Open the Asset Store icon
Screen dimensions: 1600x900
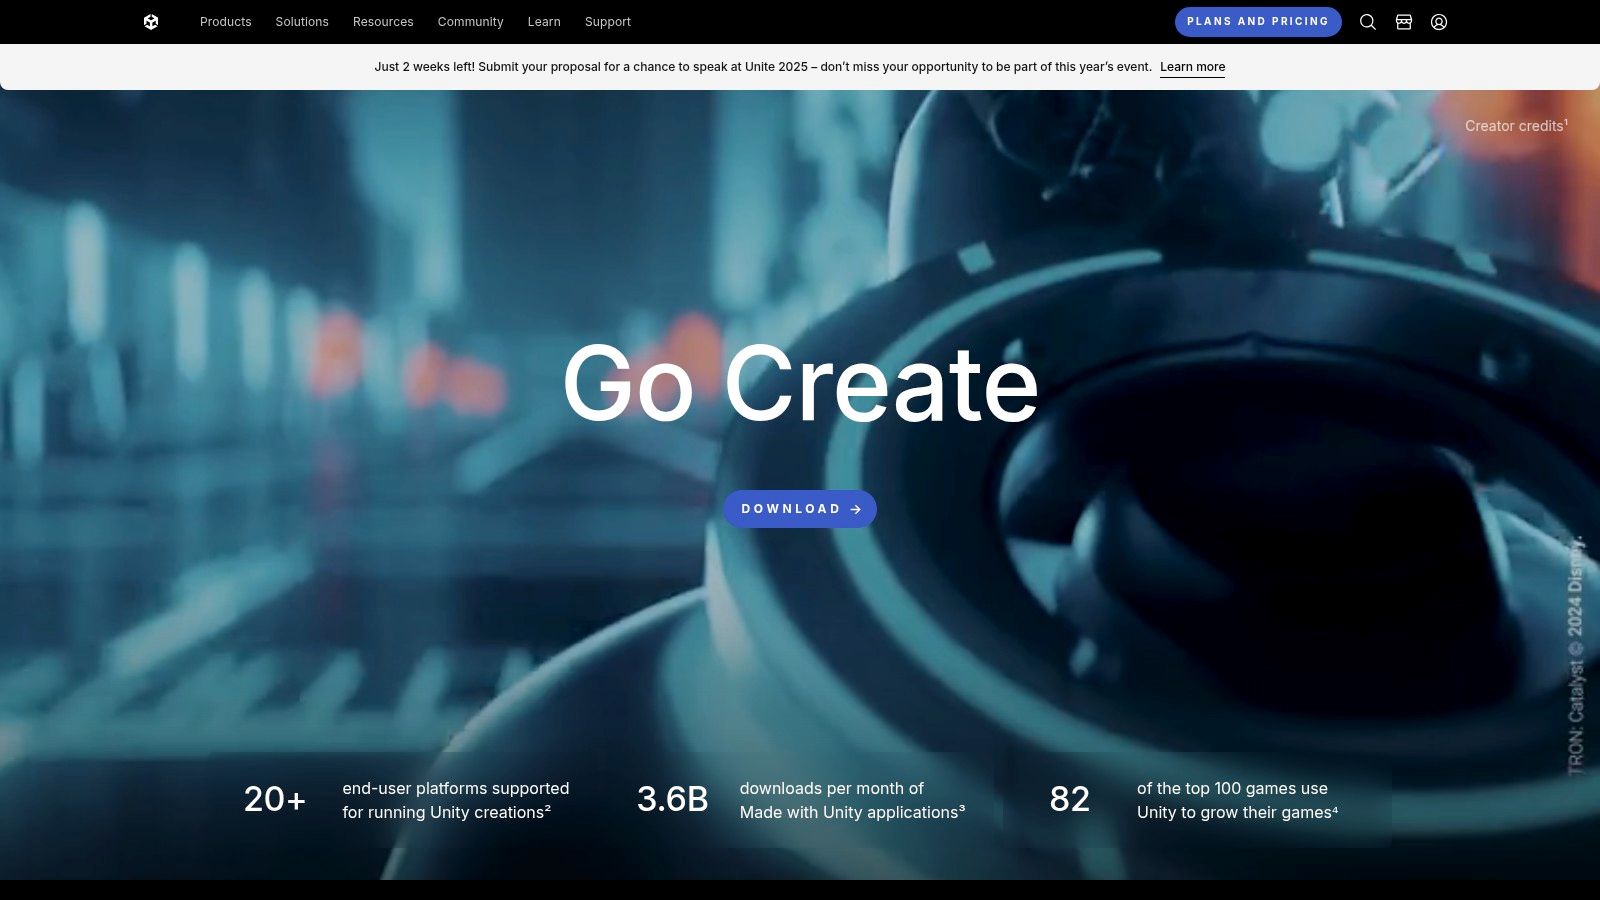pyautogui.click(x=1404, y=22)
